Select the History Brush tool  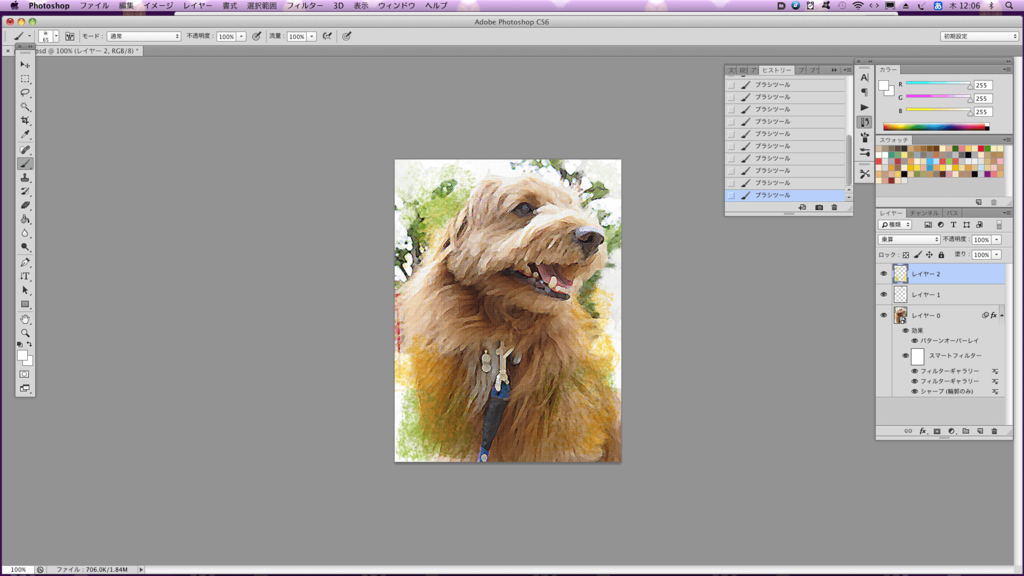point(25,191)
